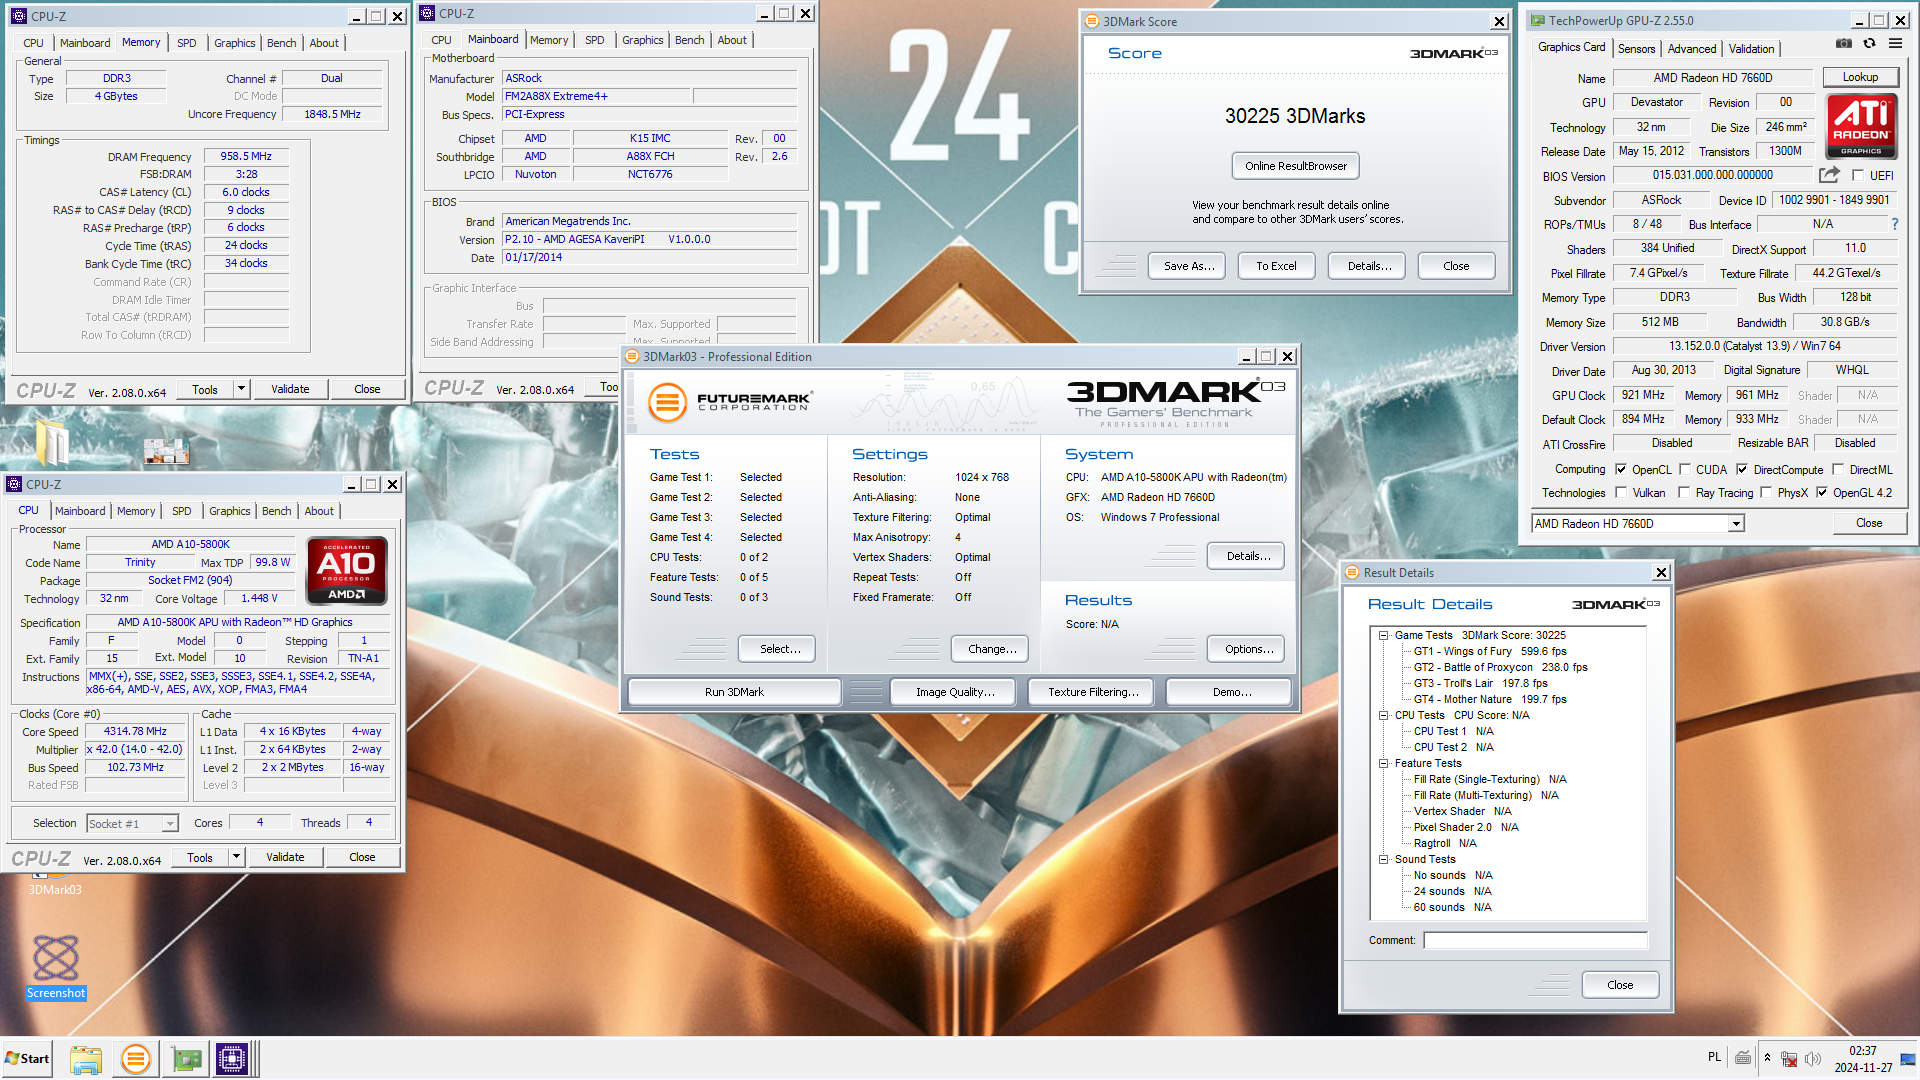Viewport: 1920px width, 1080px height.
Task: Click the Bus Interface question mark in GPU-Z
Action: point(1894,224)
